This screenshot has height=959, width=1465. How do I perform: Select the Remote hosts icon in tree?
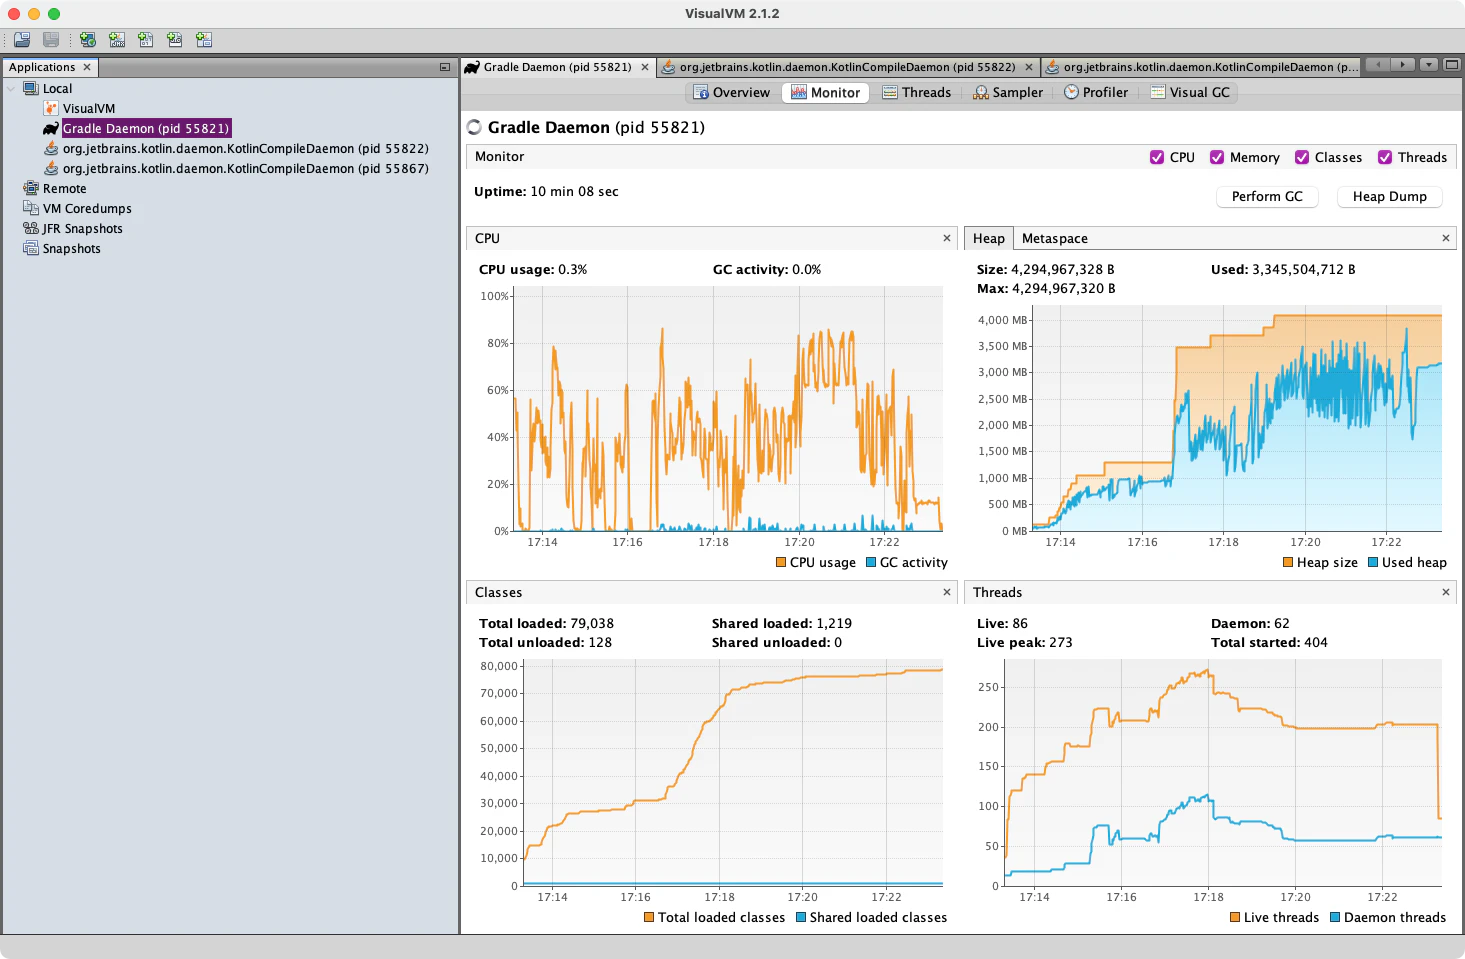click(31, 188)
